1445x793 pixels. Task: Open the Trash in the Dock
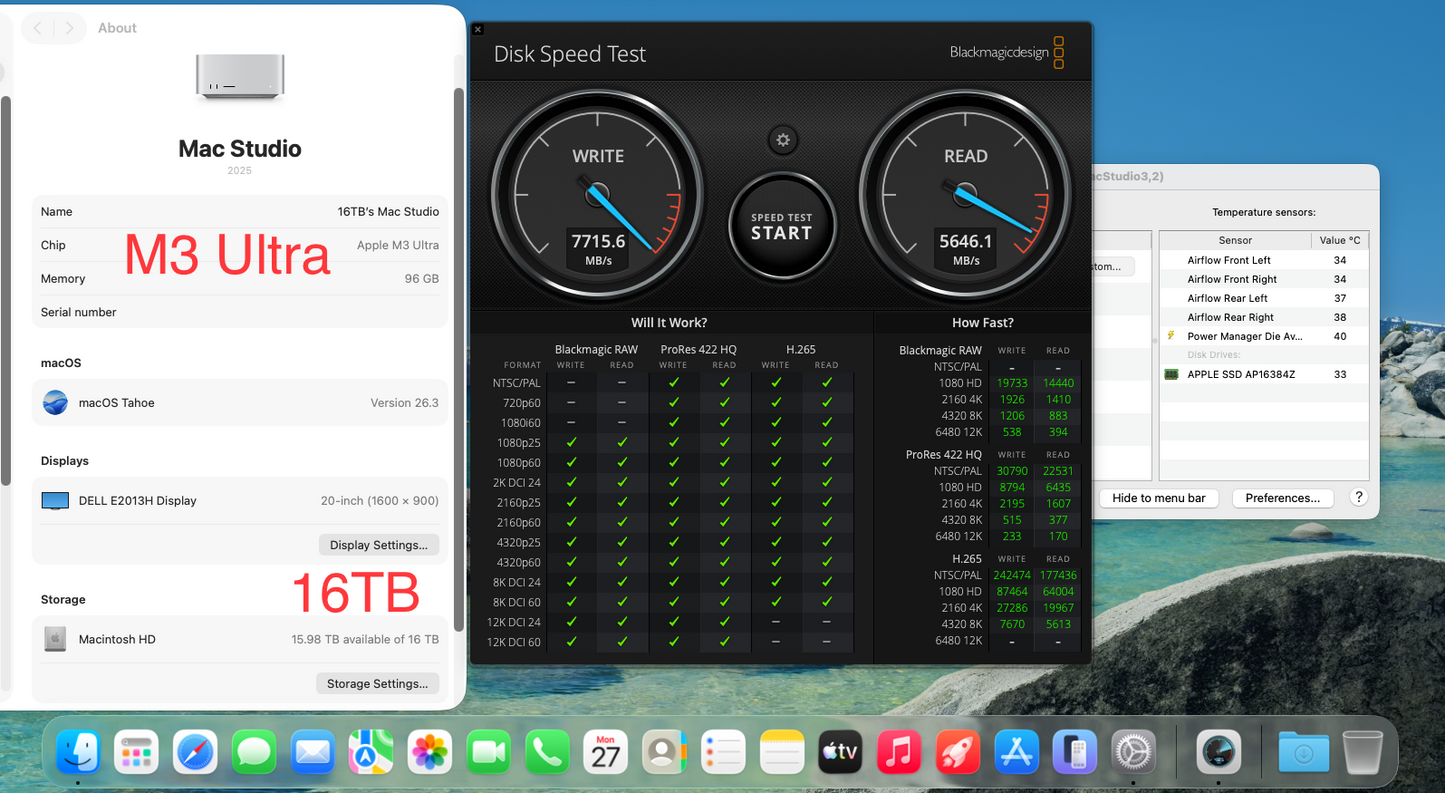pos(1362,751)
